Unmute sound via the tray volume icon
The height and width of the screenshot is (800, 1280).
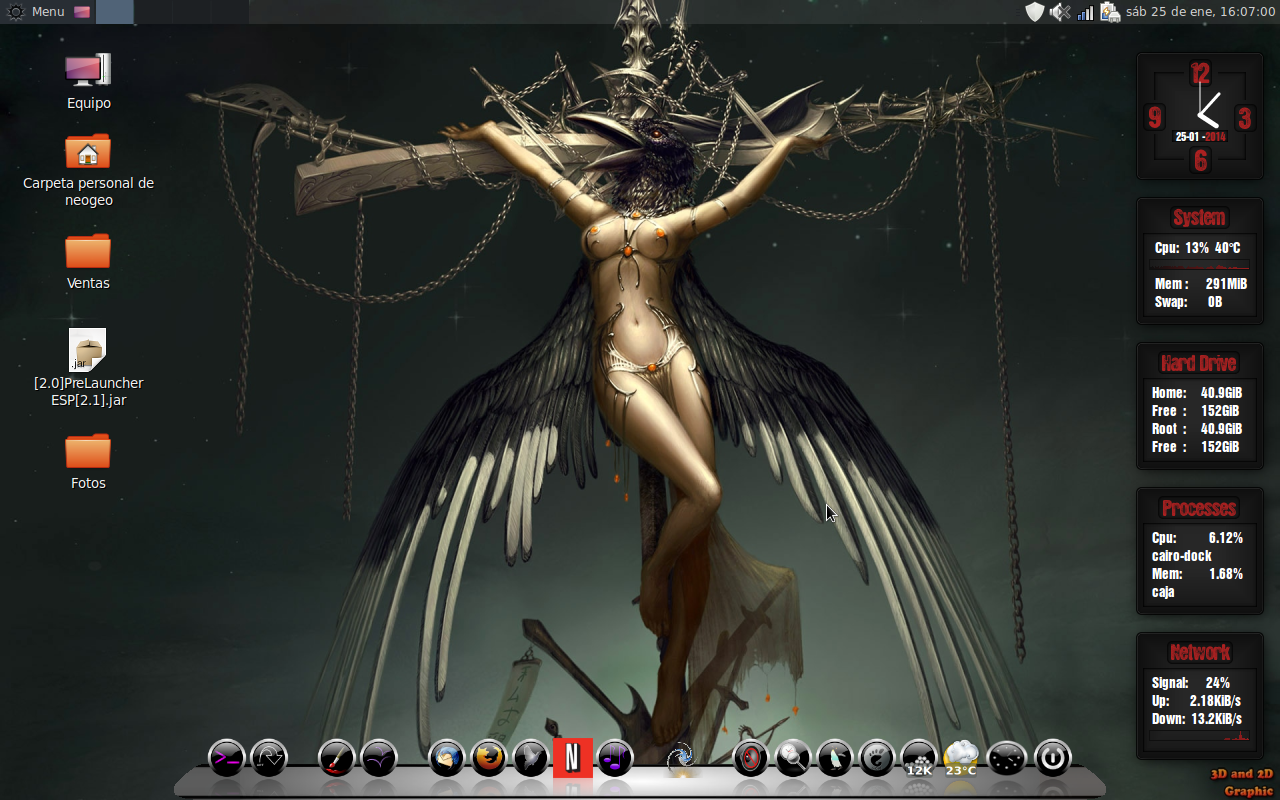tap(1060, 12)
